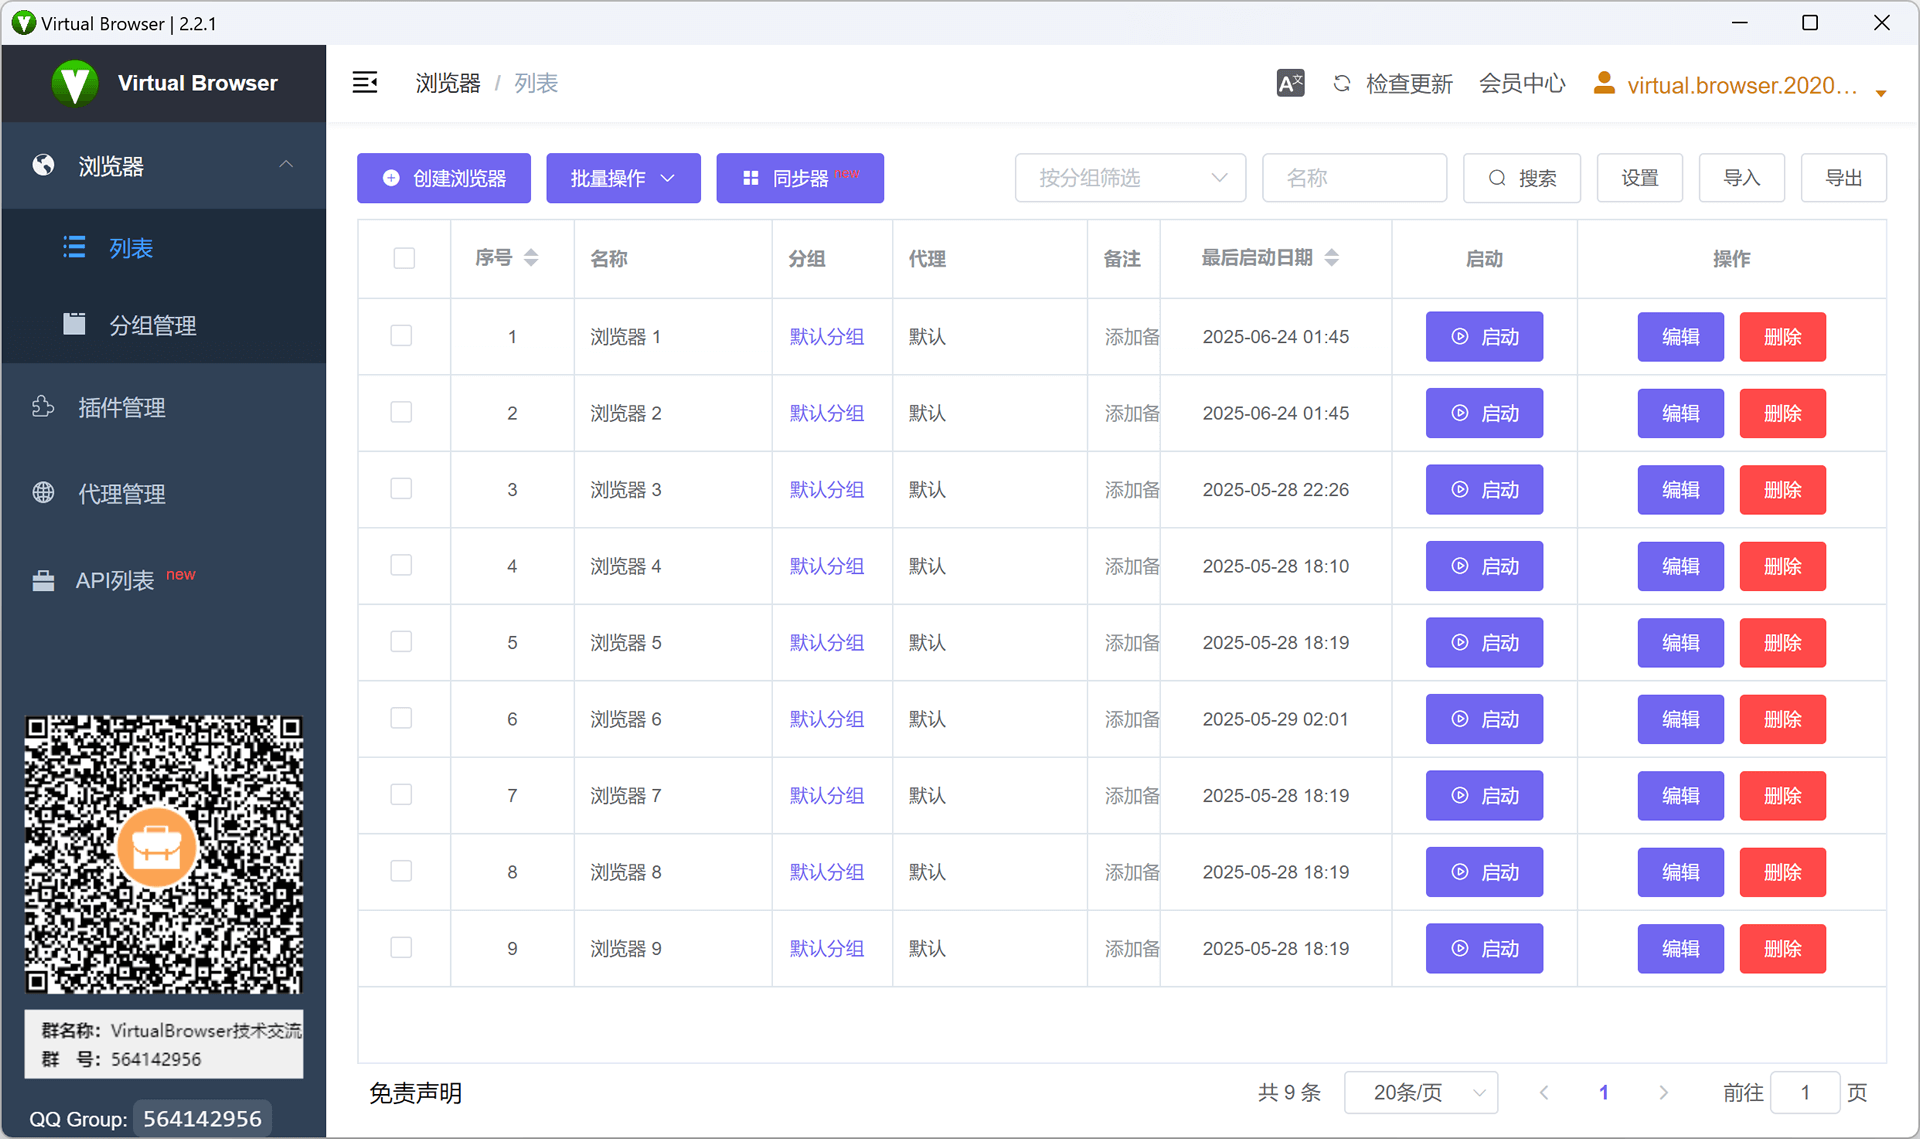
Task: Open 插件管理 in the sidebar
Action: point(121,407)
